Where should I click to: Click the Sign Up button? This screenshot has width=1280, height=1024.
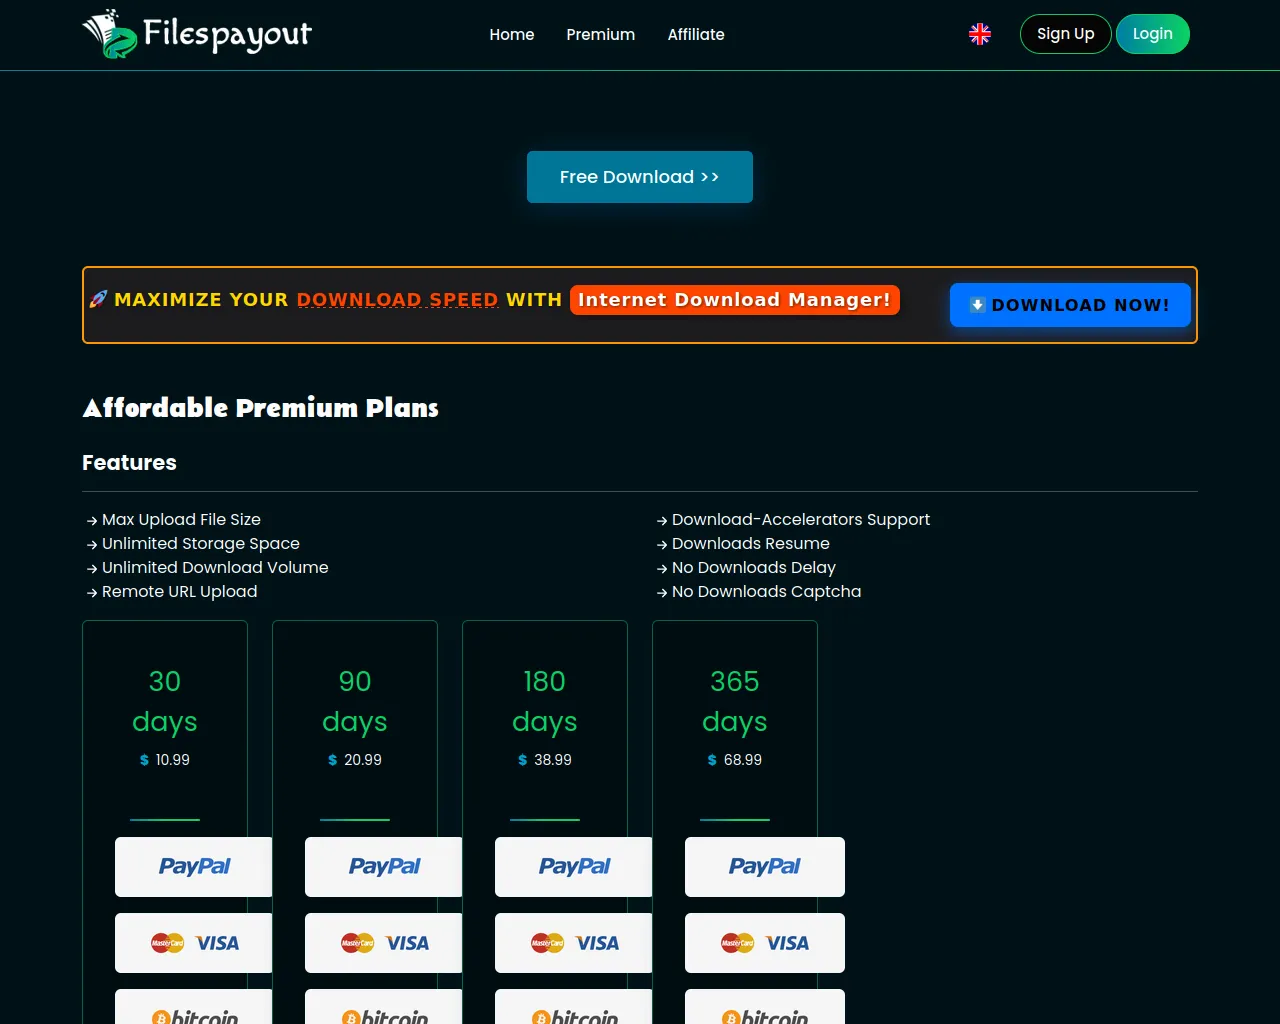(1065, 34)
